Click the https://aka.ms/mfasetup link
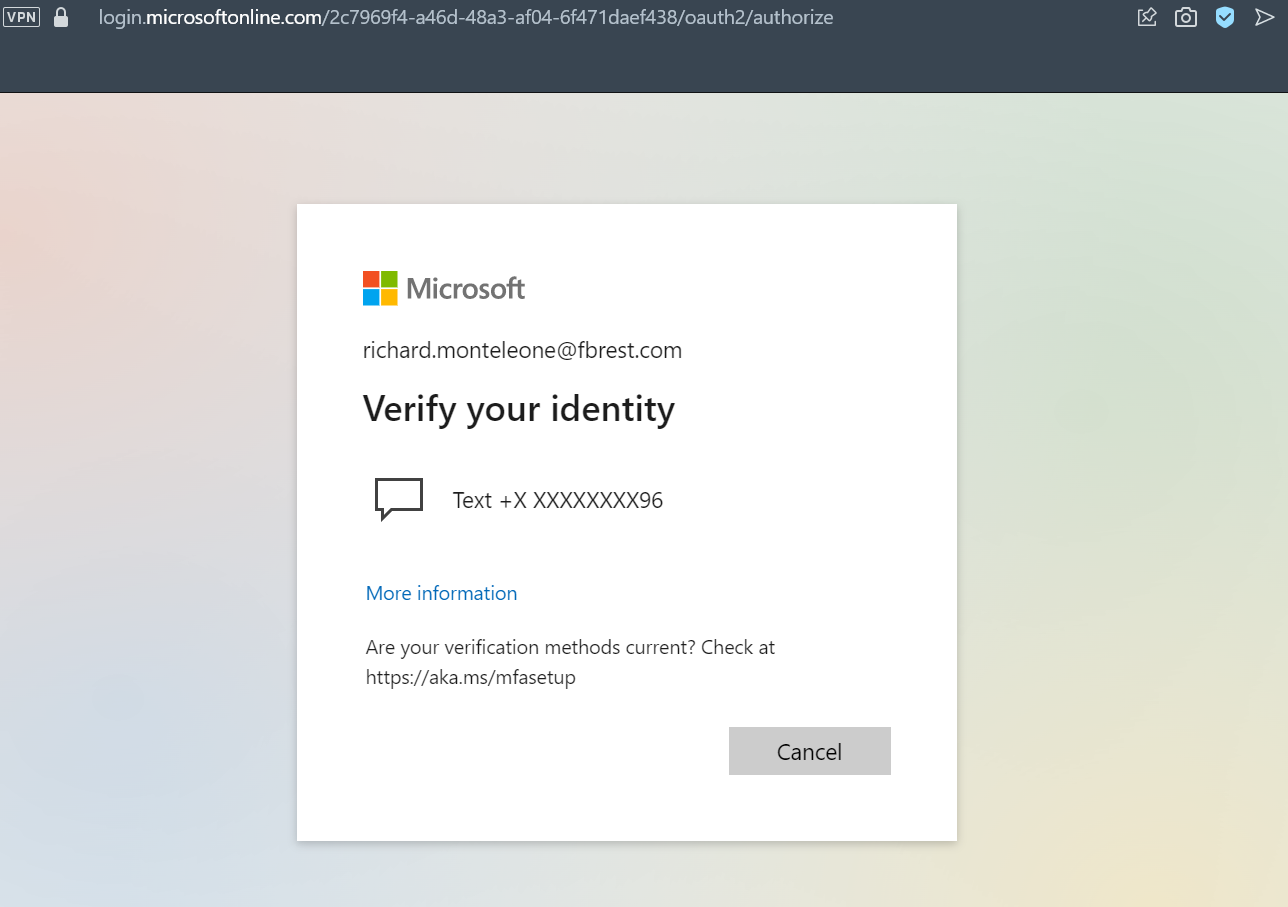The width and height of the screenshot is (1288, 907). pyautogui.click(x=470, y=677)
